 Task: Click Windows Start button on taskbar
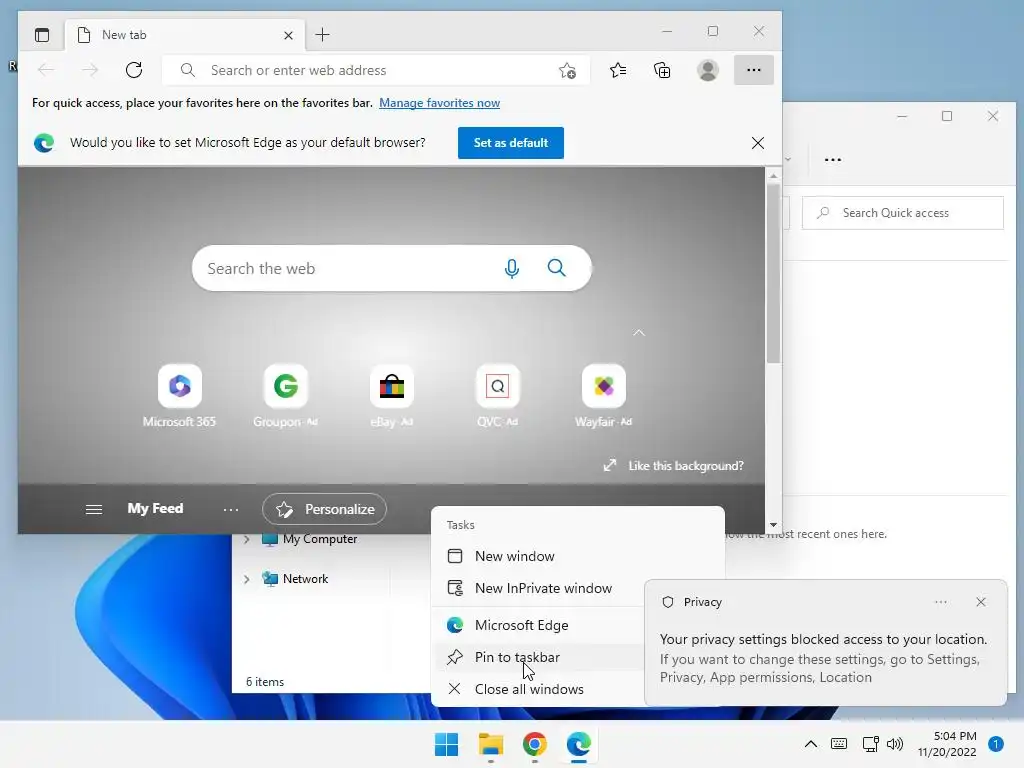(447, 744)
